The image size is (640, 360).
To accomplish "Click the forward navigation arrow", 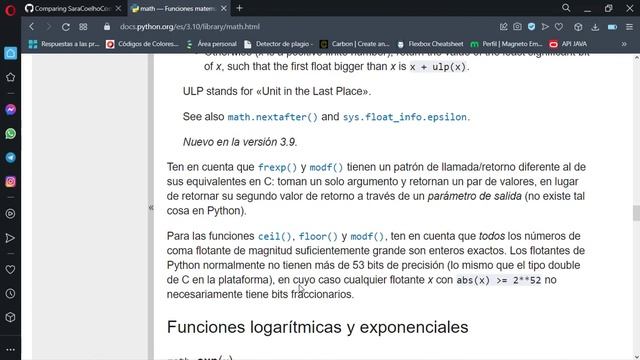I will [49, 27].
